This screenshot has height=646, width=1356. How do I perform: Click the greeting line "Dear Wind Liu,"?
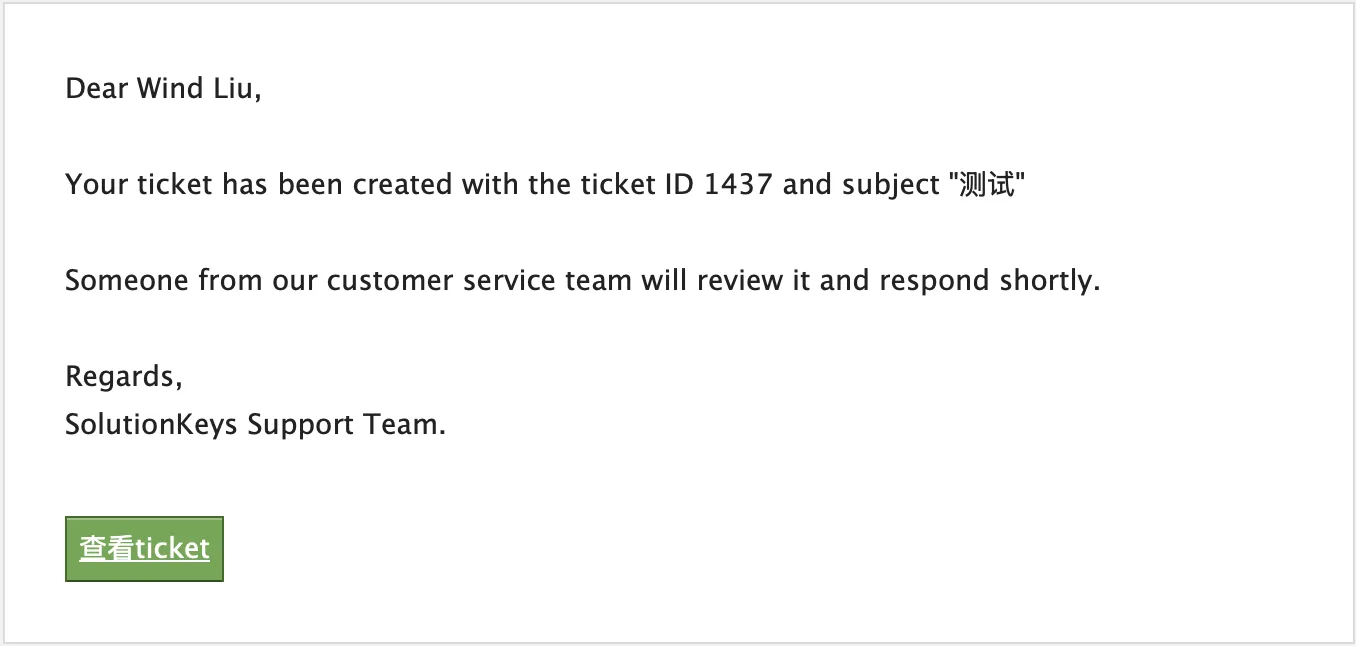[x=163, y=89]
